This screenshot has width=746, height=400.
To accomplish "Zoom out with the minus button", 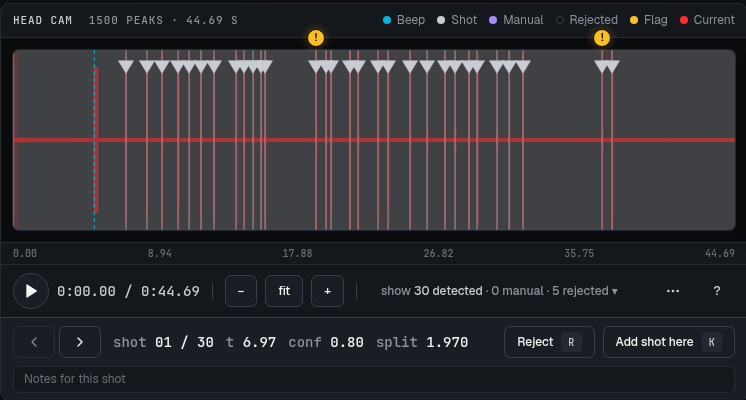I will [x=241, y=291].
